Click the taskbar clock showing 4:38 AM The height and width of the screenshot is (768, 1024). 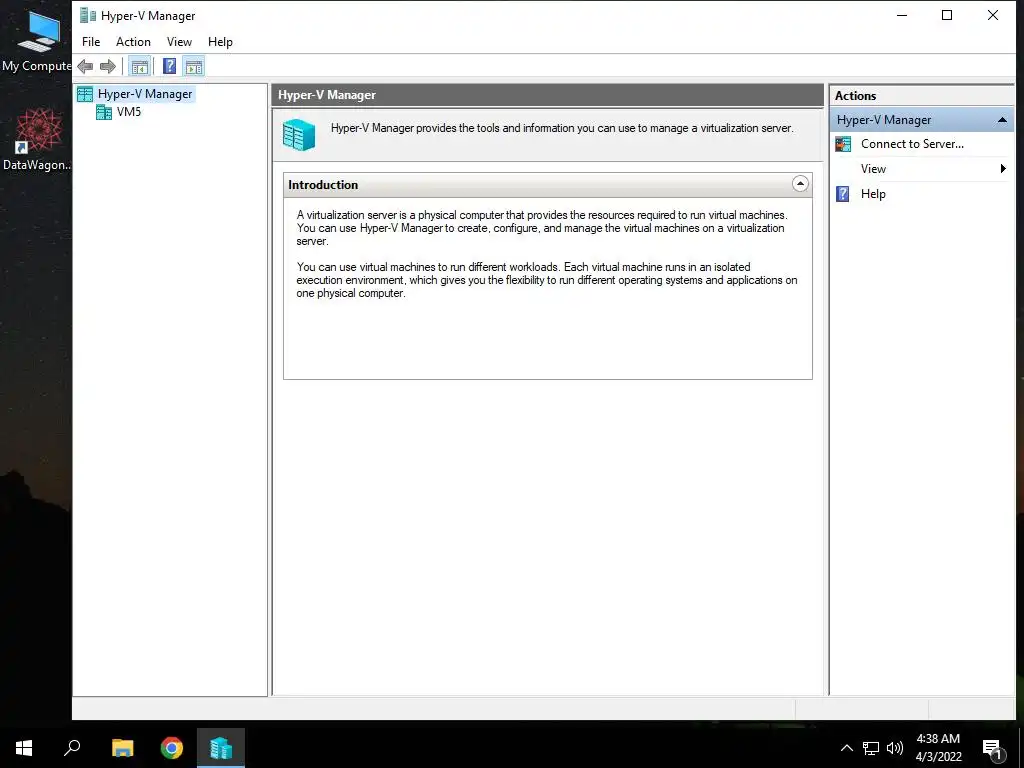point(938,748)
